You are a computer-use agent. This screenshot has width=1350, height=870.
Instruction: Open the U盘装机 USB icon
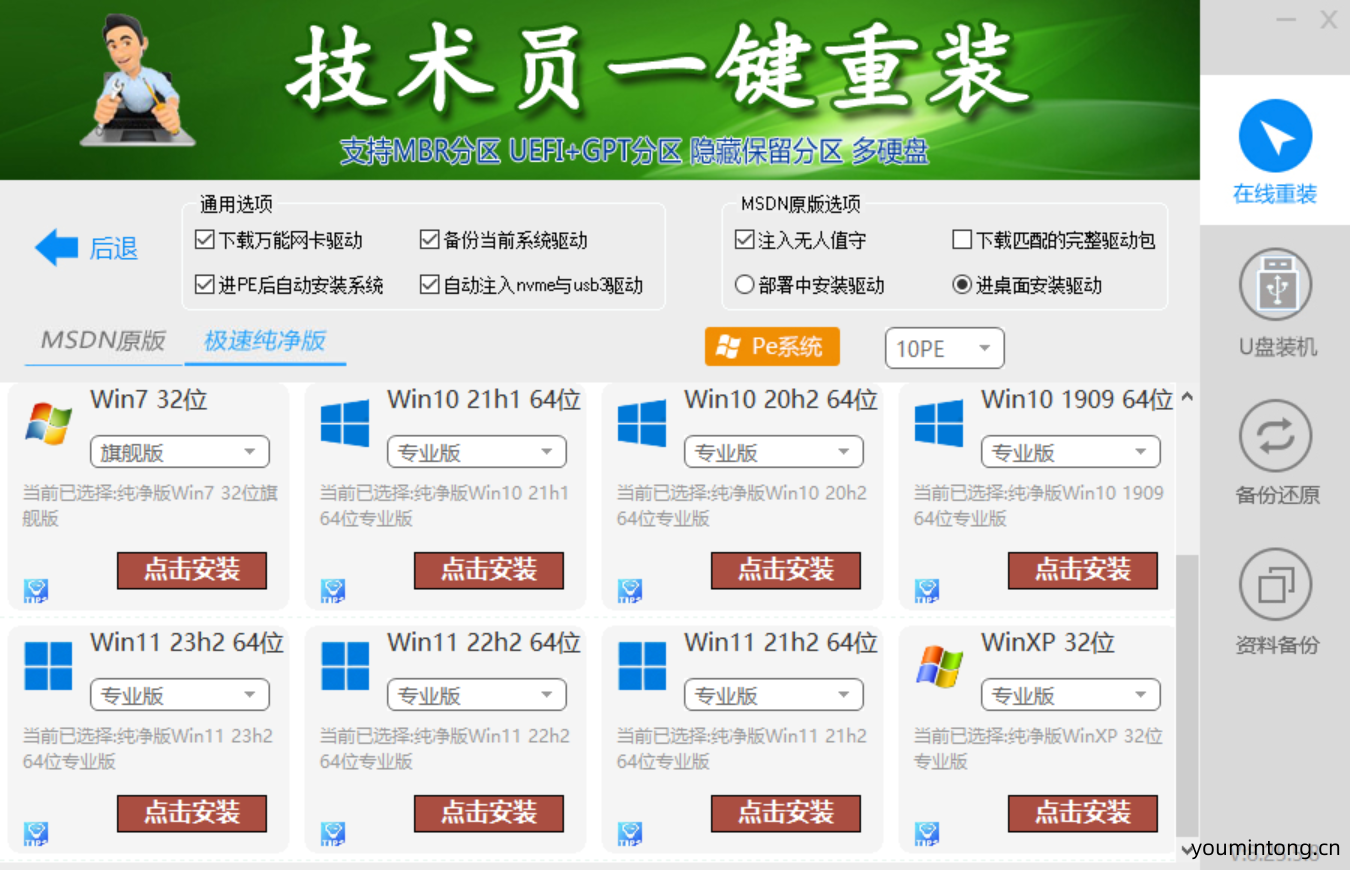[1275, 286]
